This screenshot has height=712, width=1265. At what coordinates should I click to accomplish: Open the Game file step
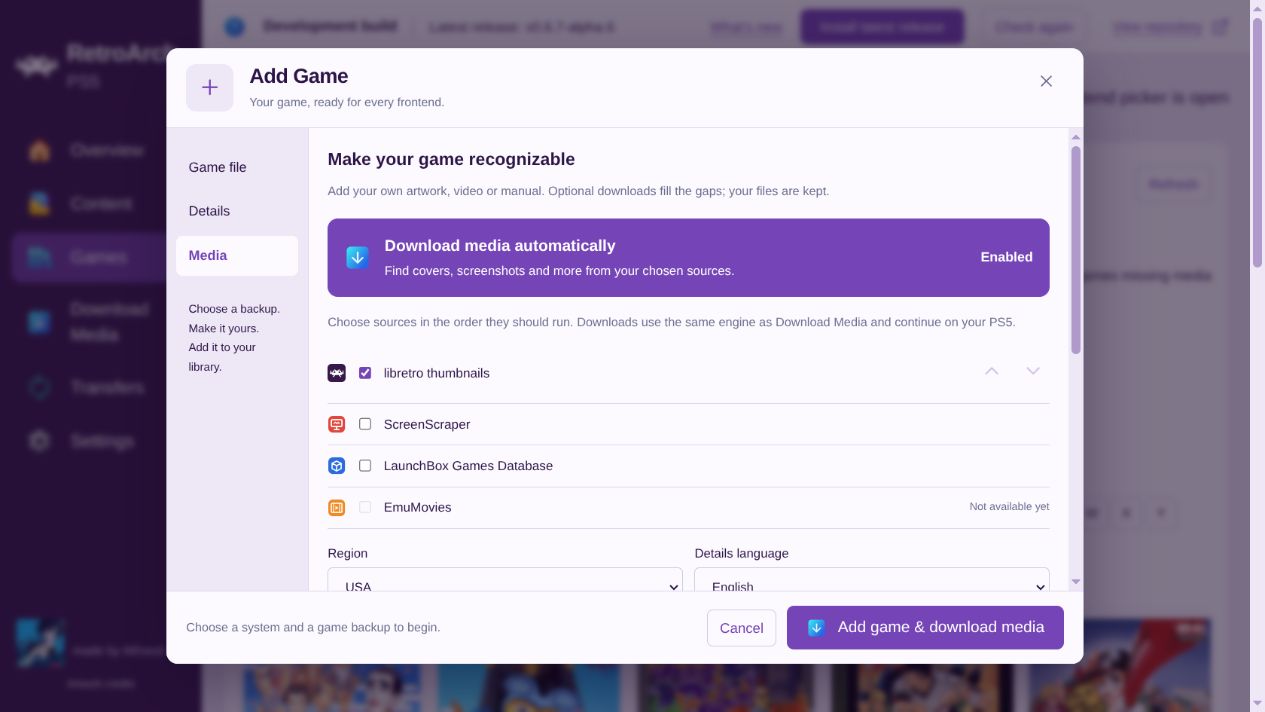[237, 167]
